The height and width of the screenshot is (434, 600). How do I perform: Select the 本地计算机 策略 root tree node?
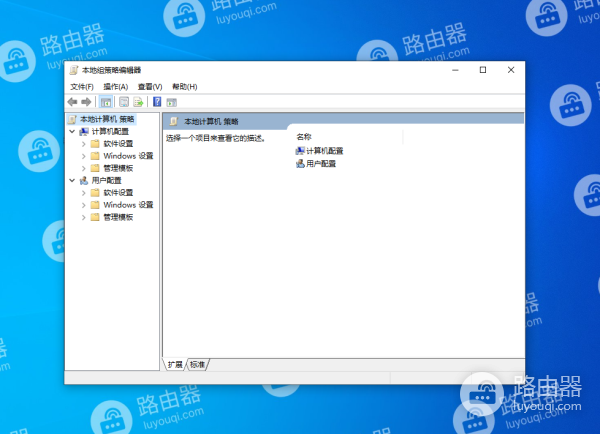coord(101,119)
